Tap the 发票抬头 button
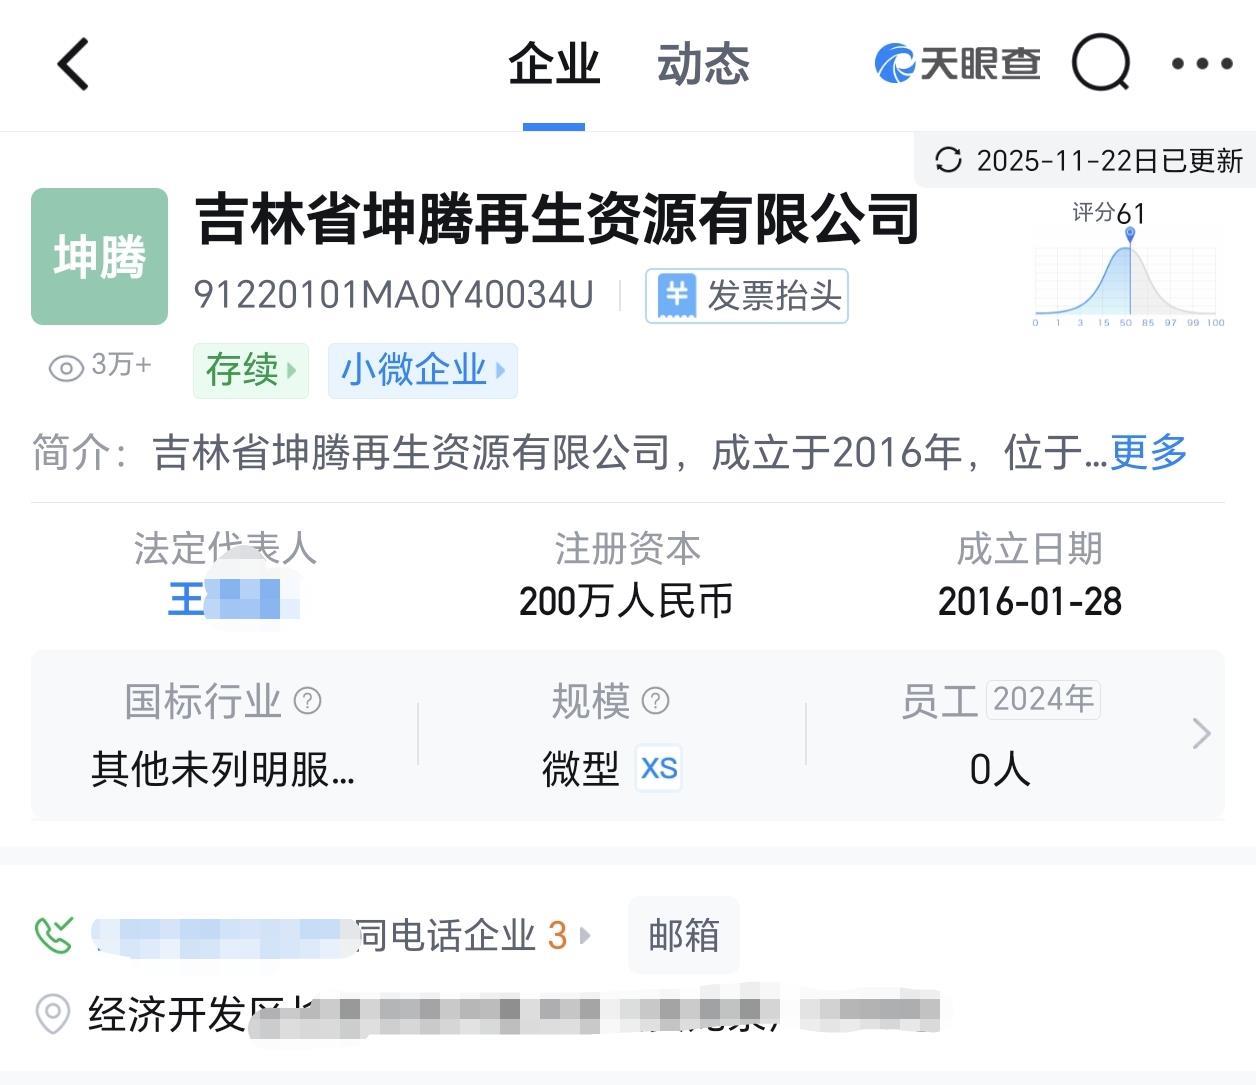Viewport: 1256px width, 1085px height. point(747,296)
